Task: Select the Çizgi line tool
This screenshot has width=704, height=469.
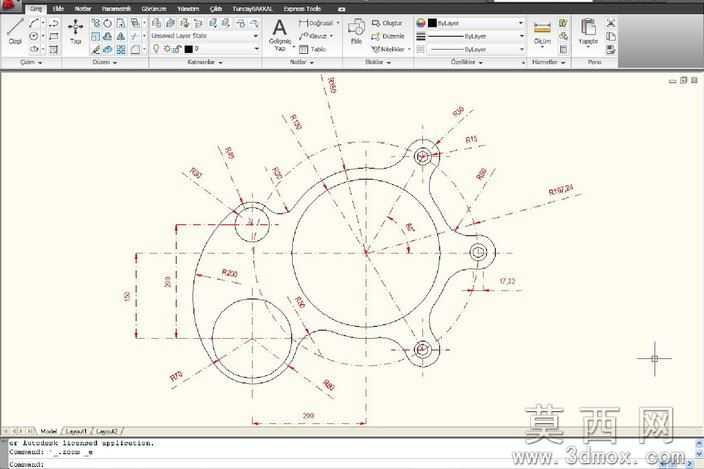Action: tap(15, 31)
